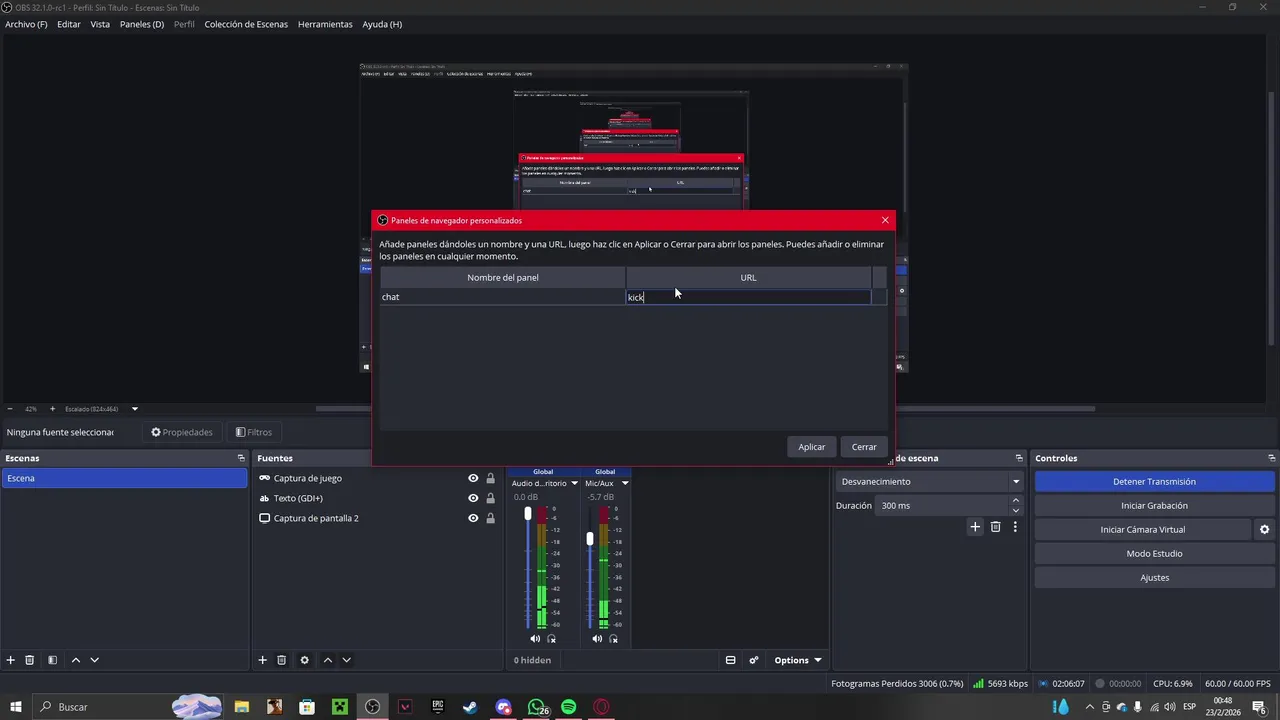Open transition properties three-dot menu
Image resolution: width=1280 pixels, height=720 pixels.
click(1015, 527)
